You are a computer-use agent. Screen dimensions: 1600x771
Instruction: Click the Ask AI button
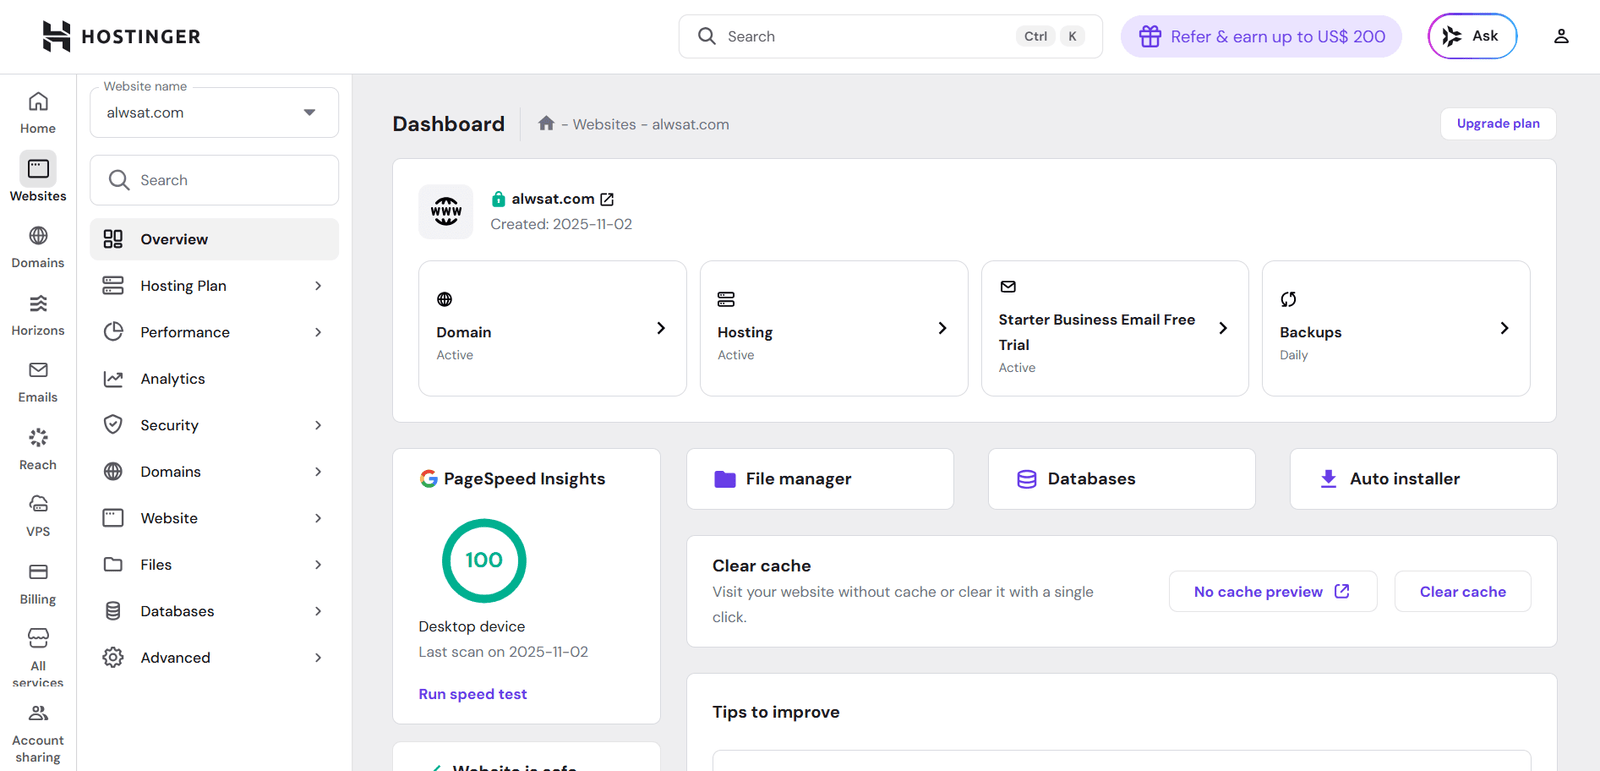1472,36
